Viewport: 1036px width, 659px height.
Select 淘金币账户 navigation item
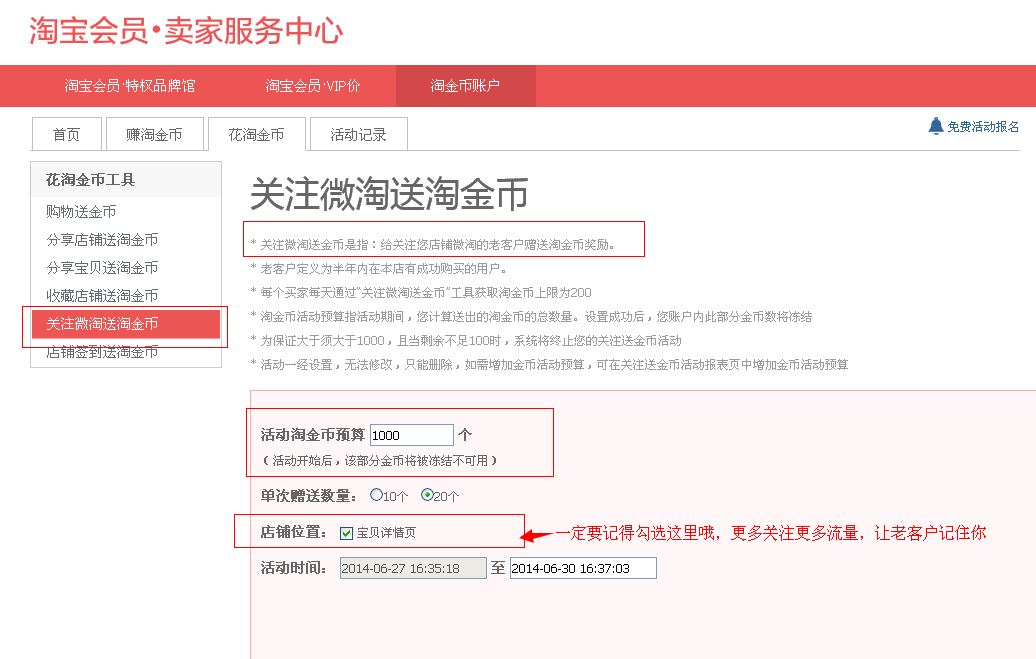point(465,86)
